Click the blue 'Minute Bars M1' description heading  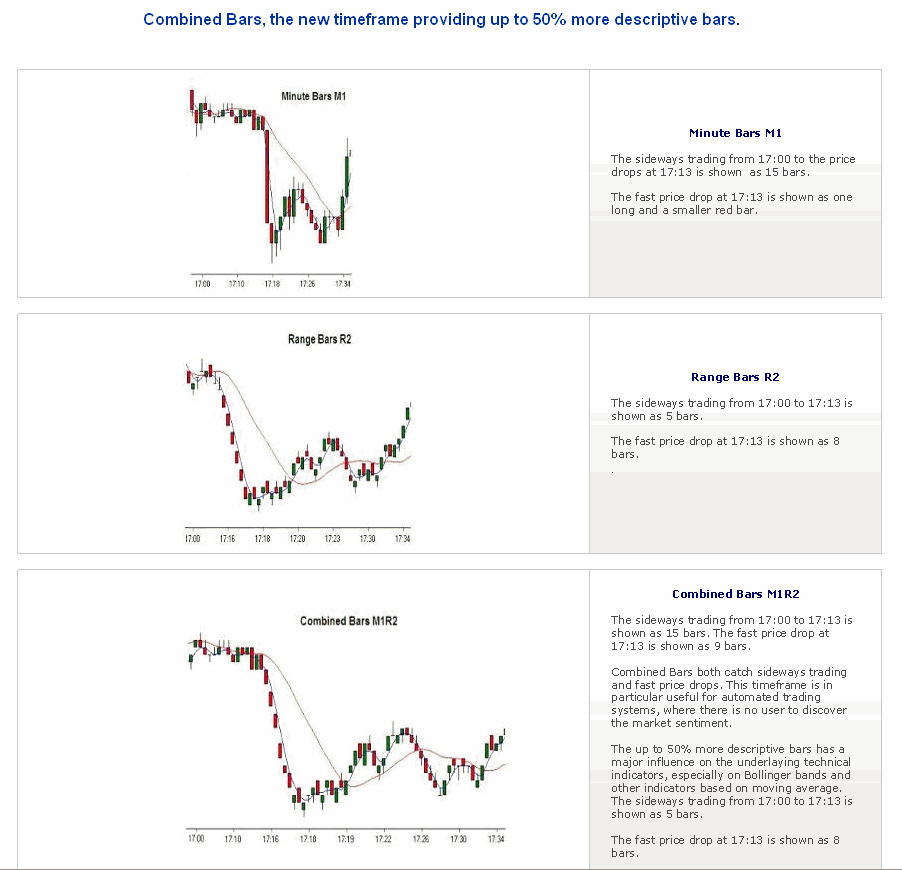pyautogui.click(x=735, y=133)
